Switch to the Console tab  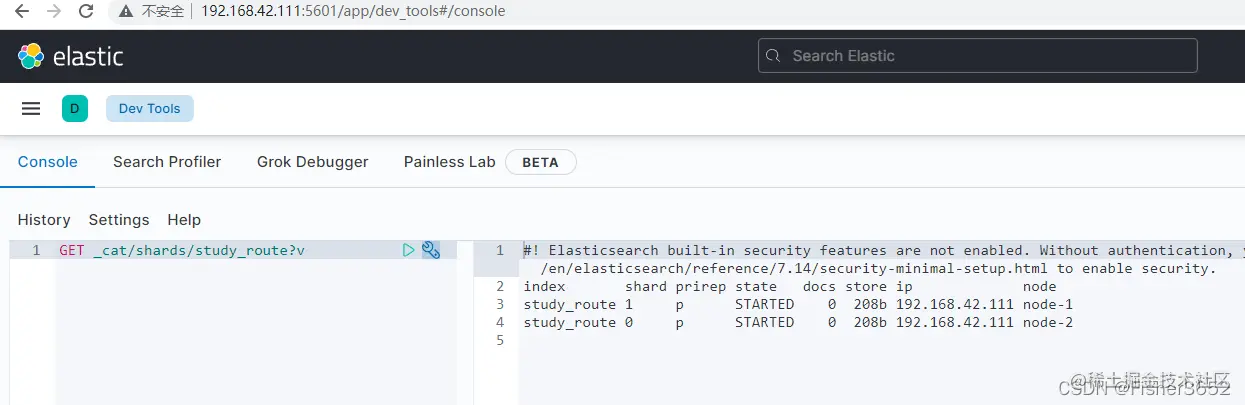click(x=47, y=162)
